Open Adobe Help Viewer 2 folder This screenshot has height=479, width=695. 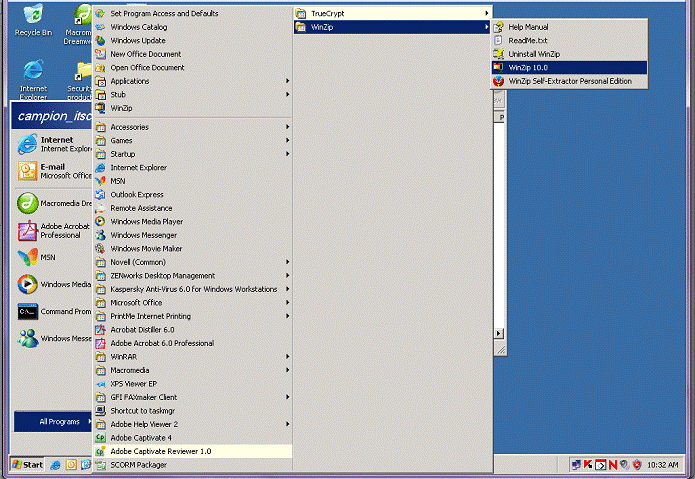(x=193, y=424)
